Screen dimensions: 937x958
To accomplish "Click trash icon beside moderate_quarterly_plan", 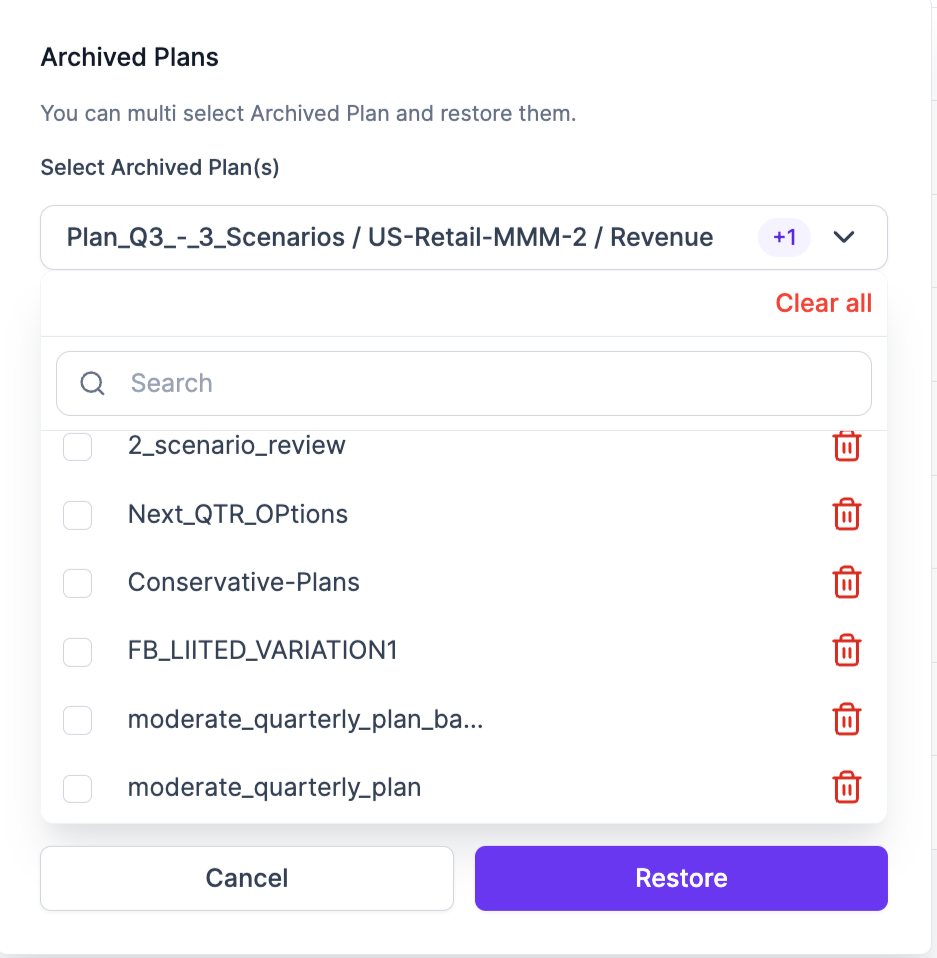I will click(x=846, y=787).
